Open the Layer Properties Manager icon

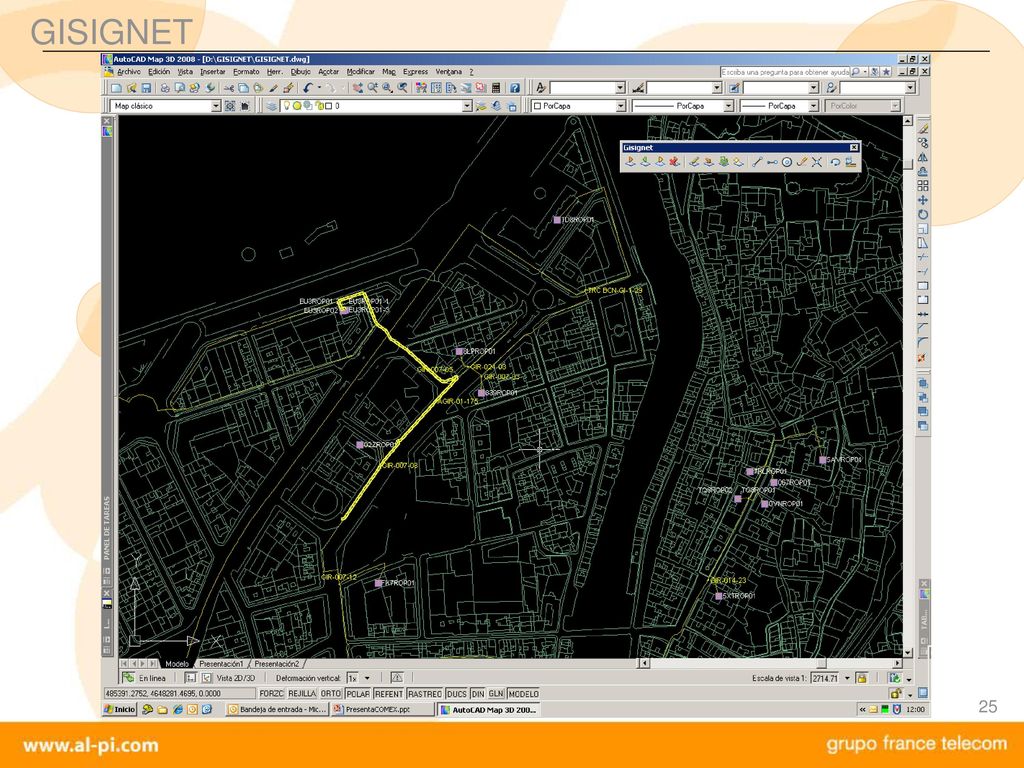[271, 106]
